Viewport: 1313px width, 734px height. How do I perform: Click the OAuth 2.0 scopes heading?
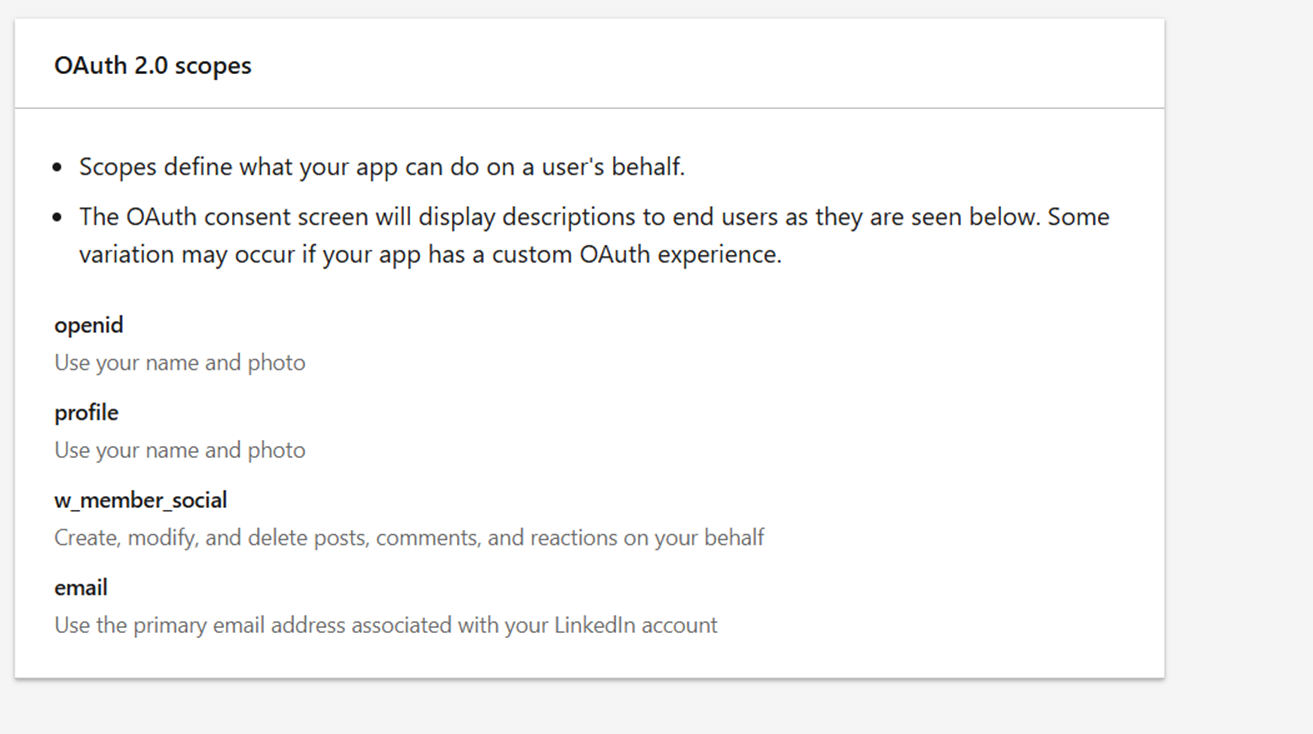pyautogui.click(x=153, y=66)
